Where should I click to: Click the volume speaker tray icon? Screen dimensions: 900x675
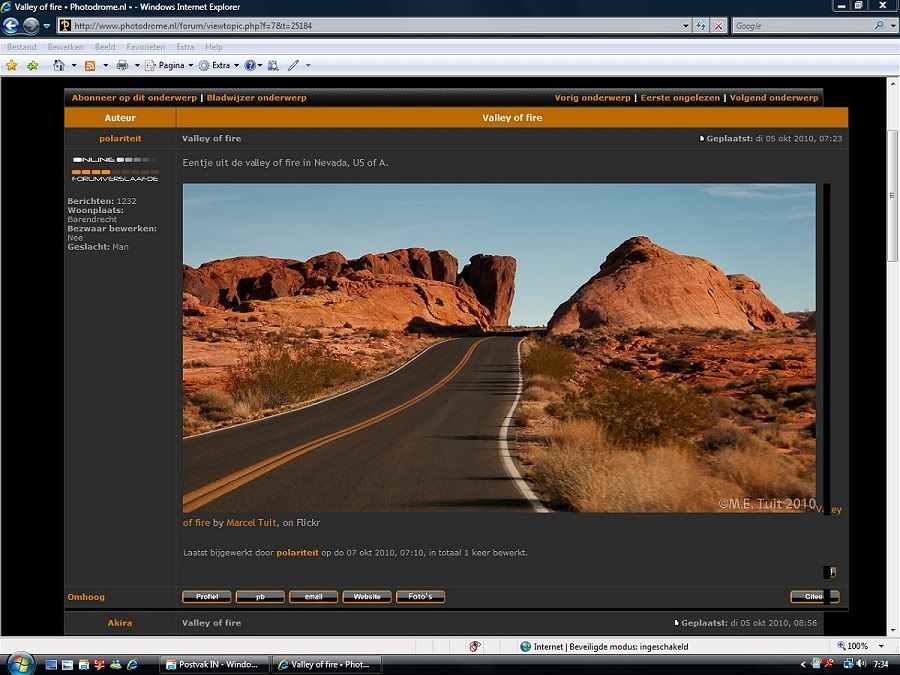pyautogui.click(x=861, y=664)
